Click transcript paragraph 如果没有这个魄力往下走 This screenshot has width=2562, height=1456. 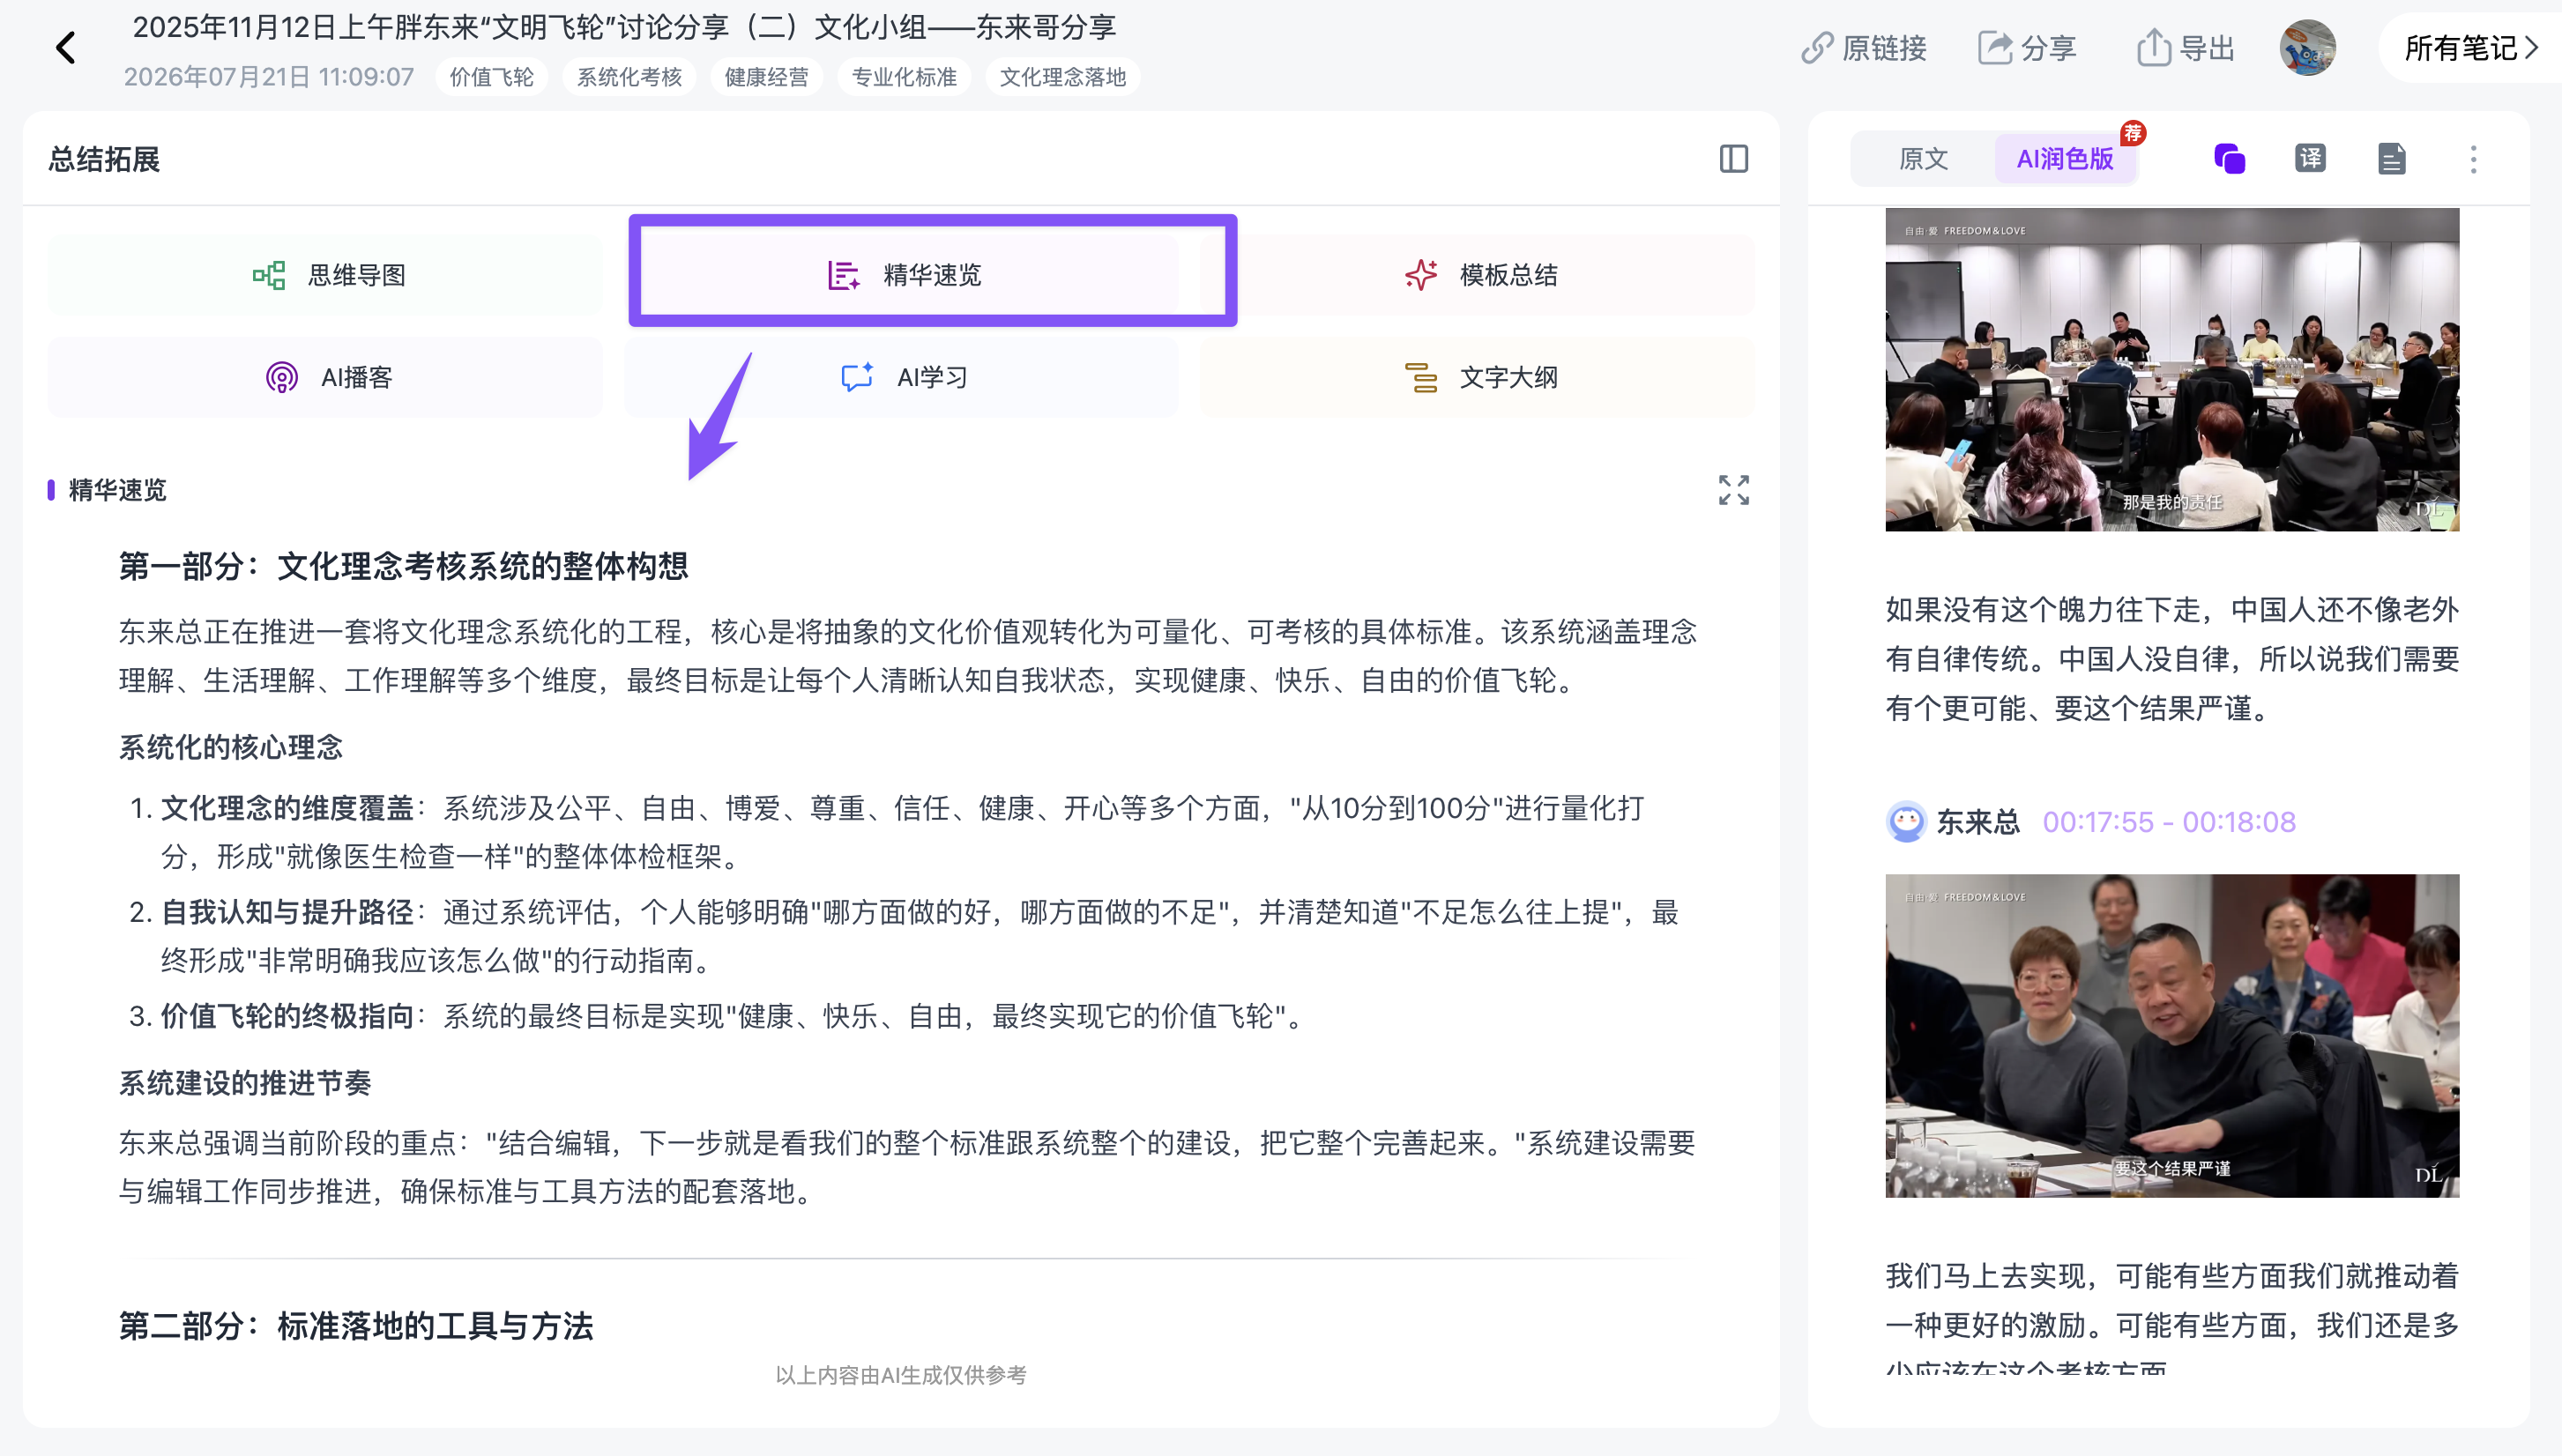(x=2171, y=659)
